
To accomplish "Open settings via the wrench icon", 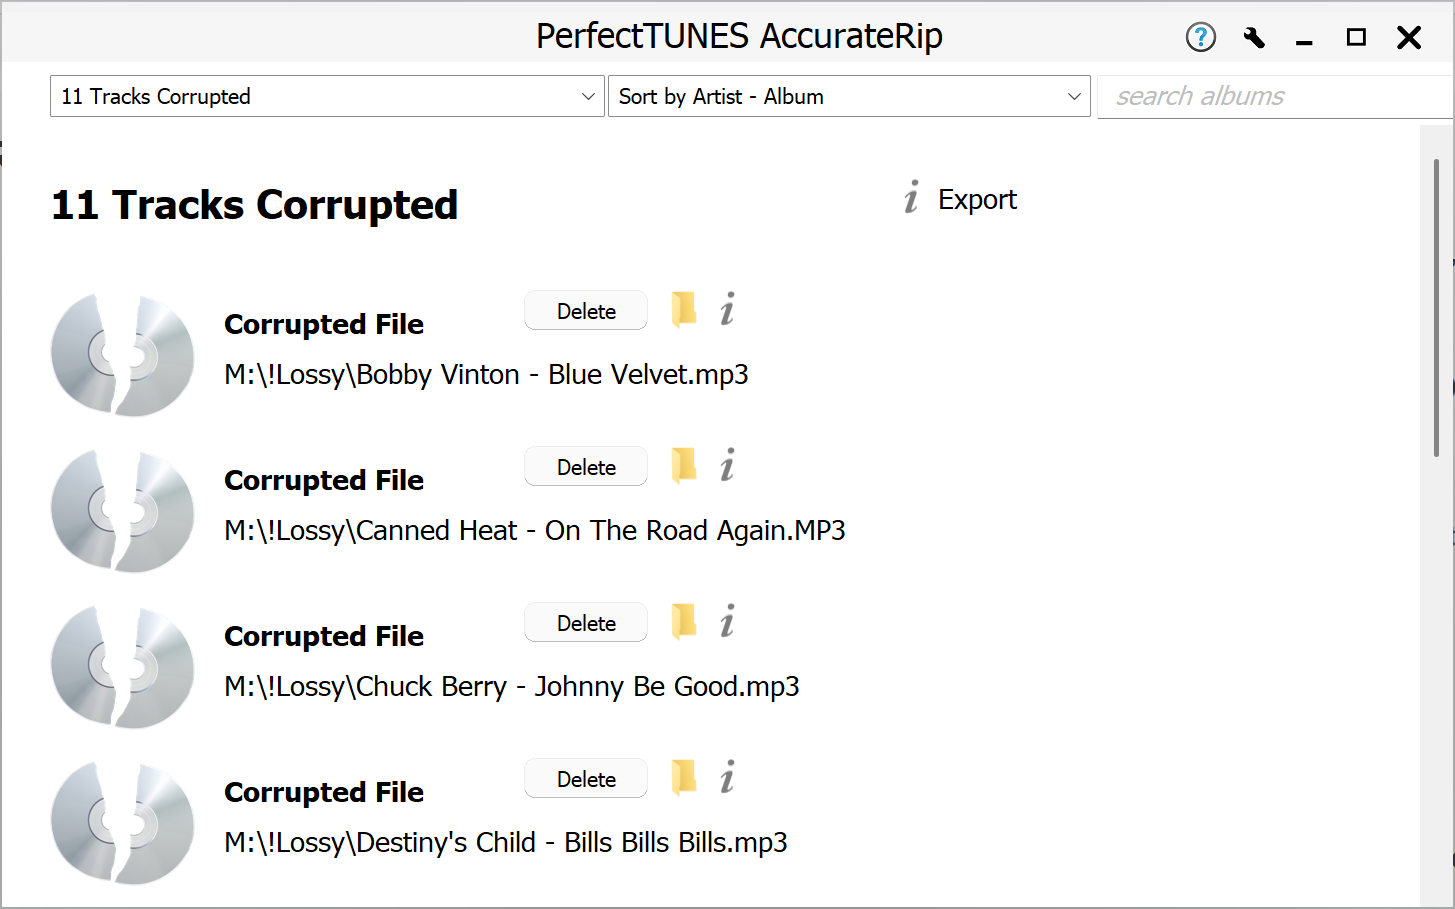I will point(1253,38).
